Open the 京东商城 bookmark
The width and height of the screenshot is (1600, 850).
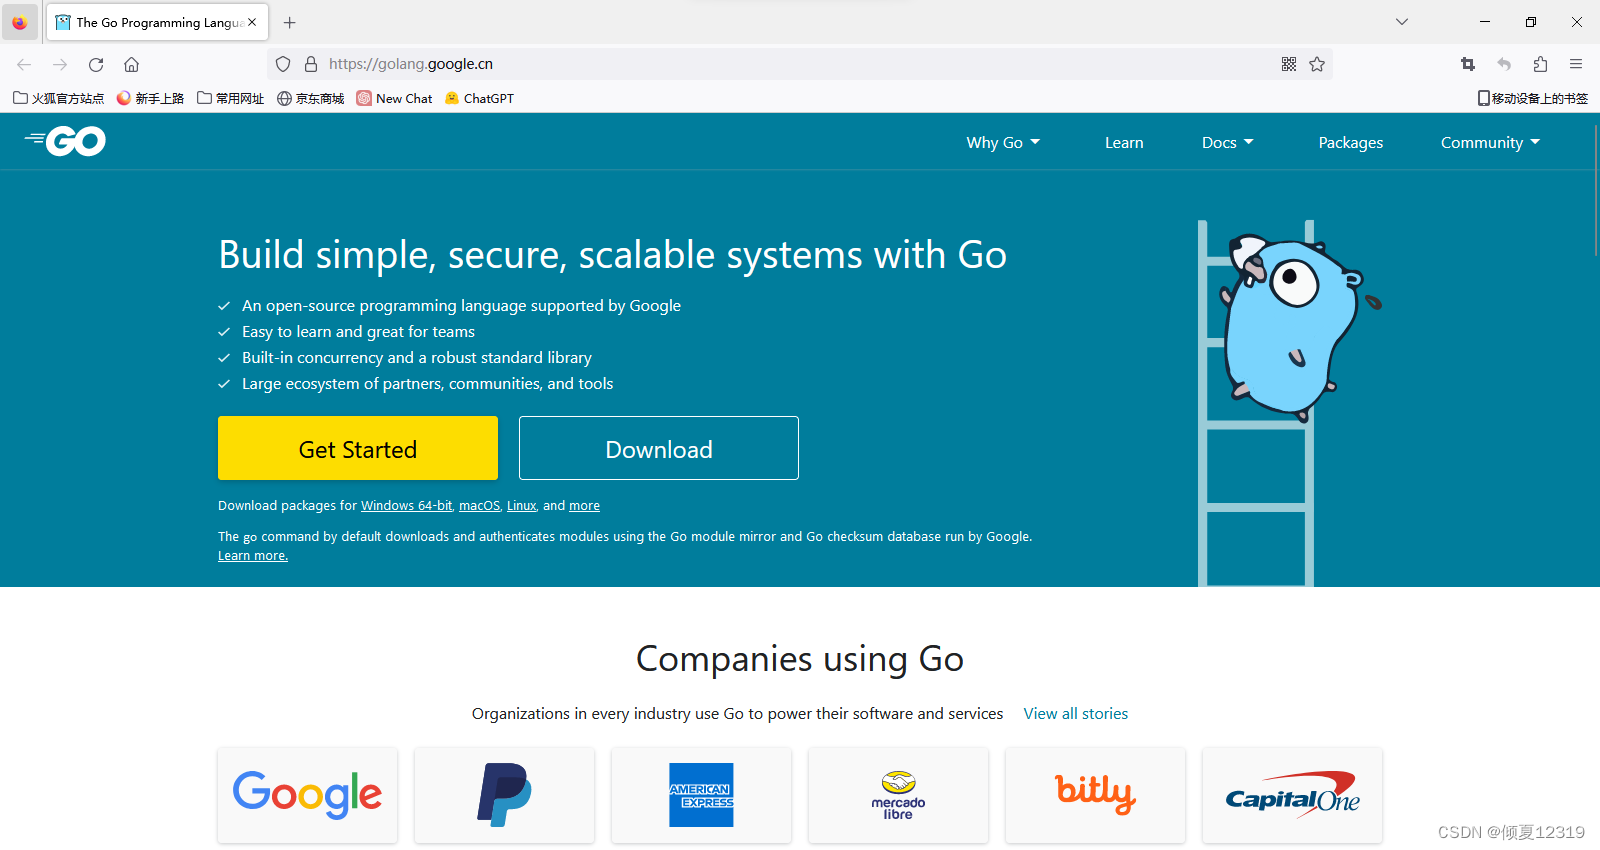click(x=311, y=98)
